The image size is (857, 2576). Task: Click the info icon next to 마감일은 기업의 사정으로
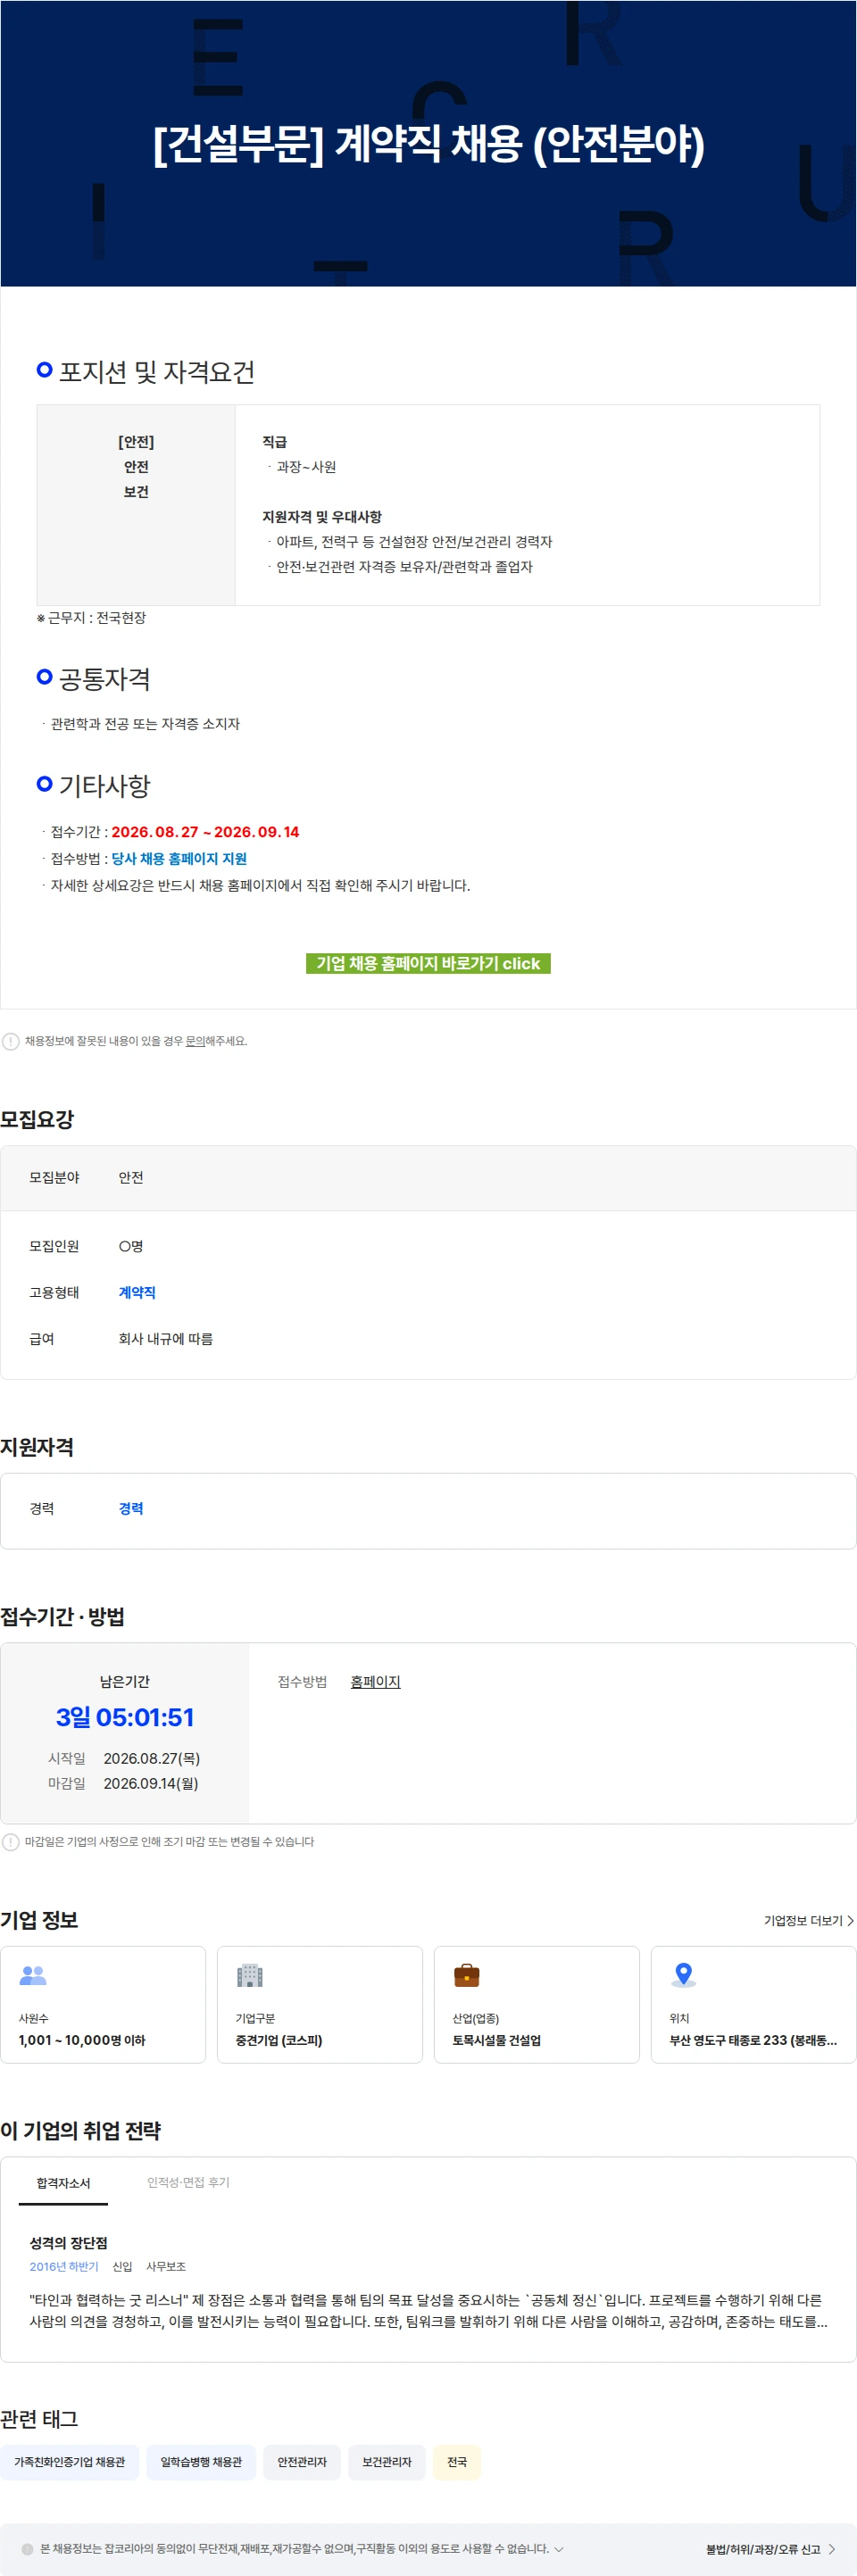coord(10,1842)
